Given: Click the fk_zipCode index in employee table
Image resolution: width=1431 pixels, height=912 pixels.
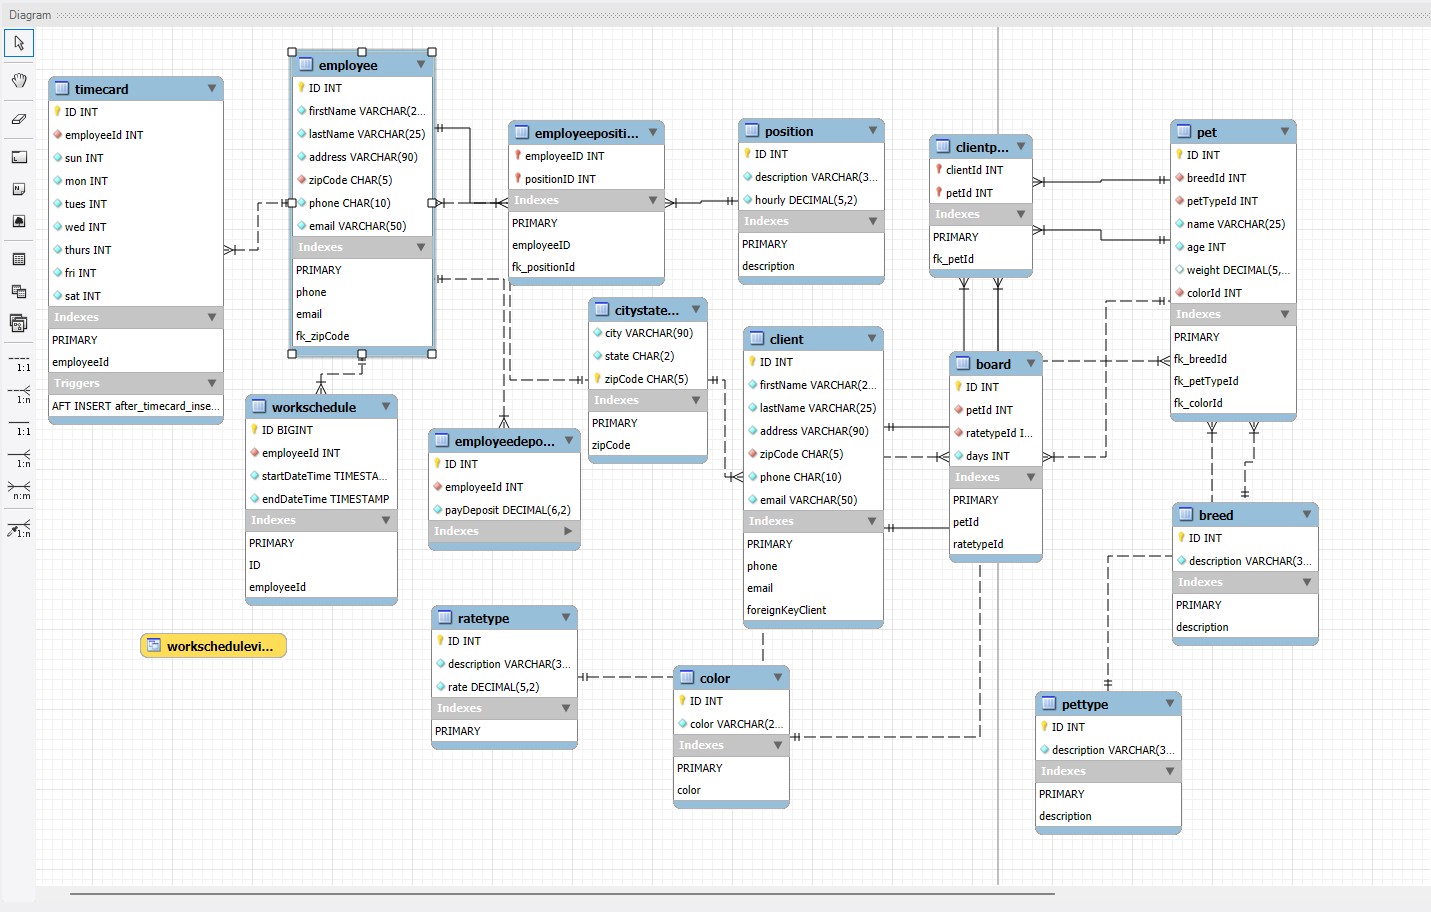Looking at the screenshot, I should (x=321, y=335).
